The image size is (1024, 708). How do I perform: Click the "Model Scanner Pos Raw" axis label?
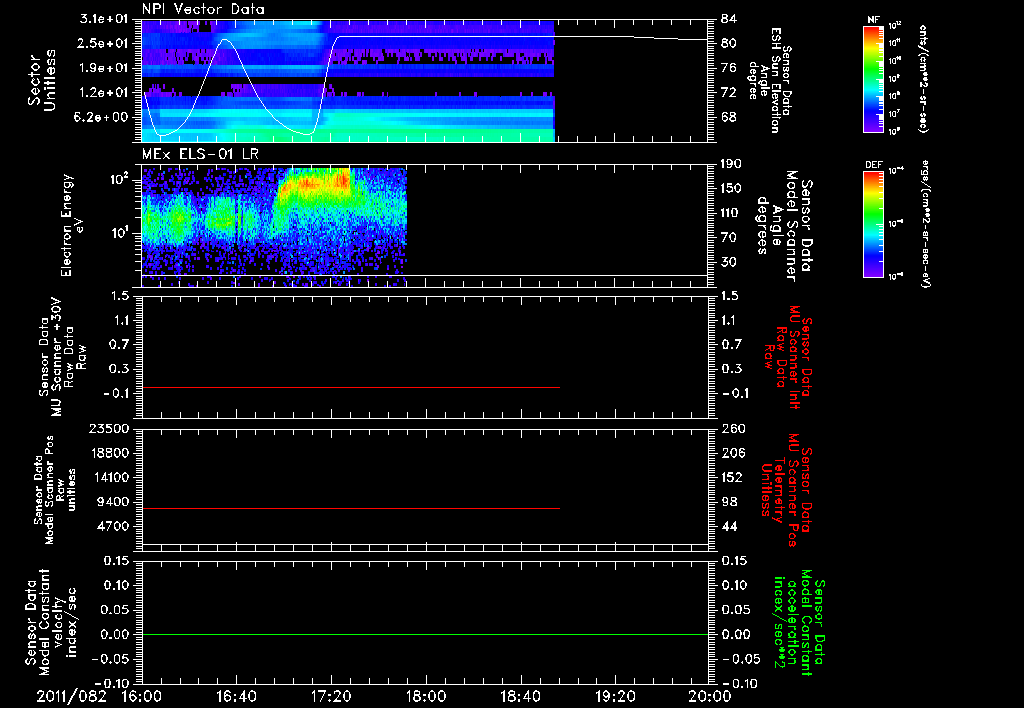coord(56,490)
